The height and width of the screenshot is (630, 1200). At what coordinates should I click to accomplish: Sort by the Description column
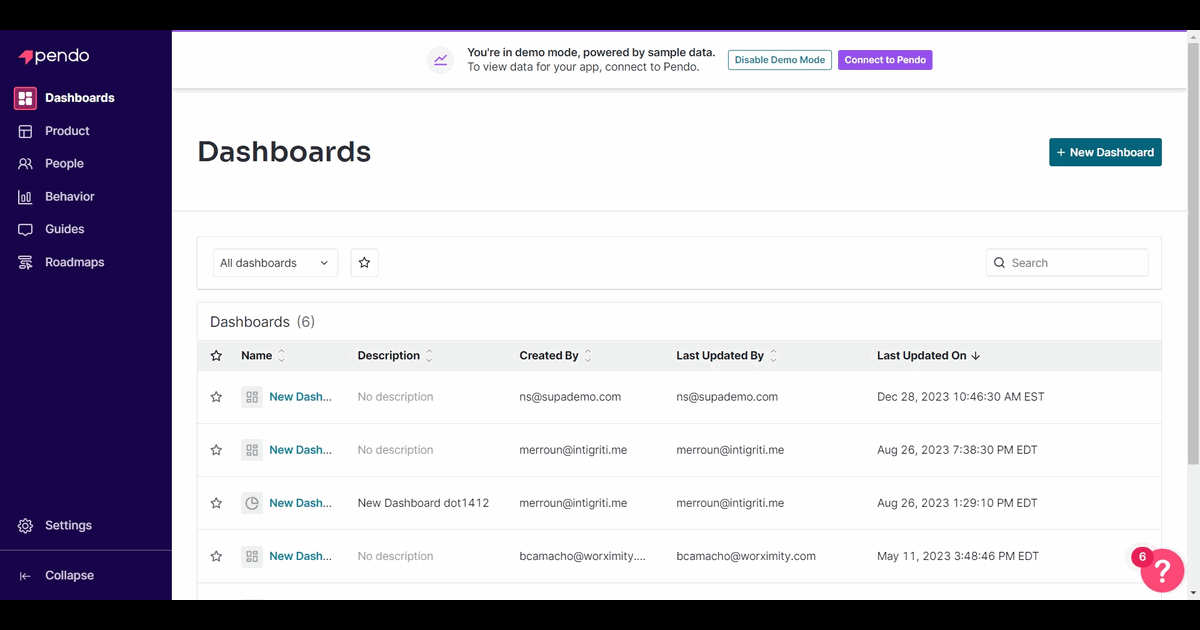click(x=395, y=356)
